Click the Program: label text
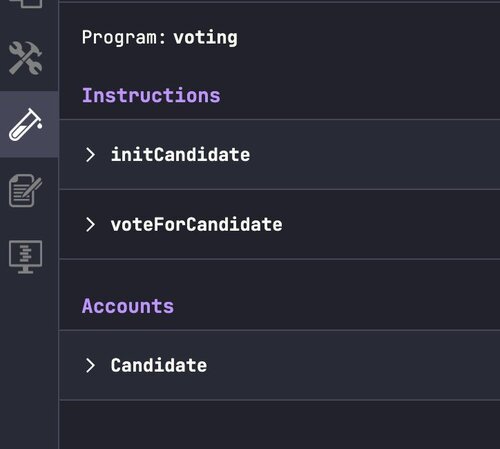Screen dimensions: 500x449 tap(124, 37)
